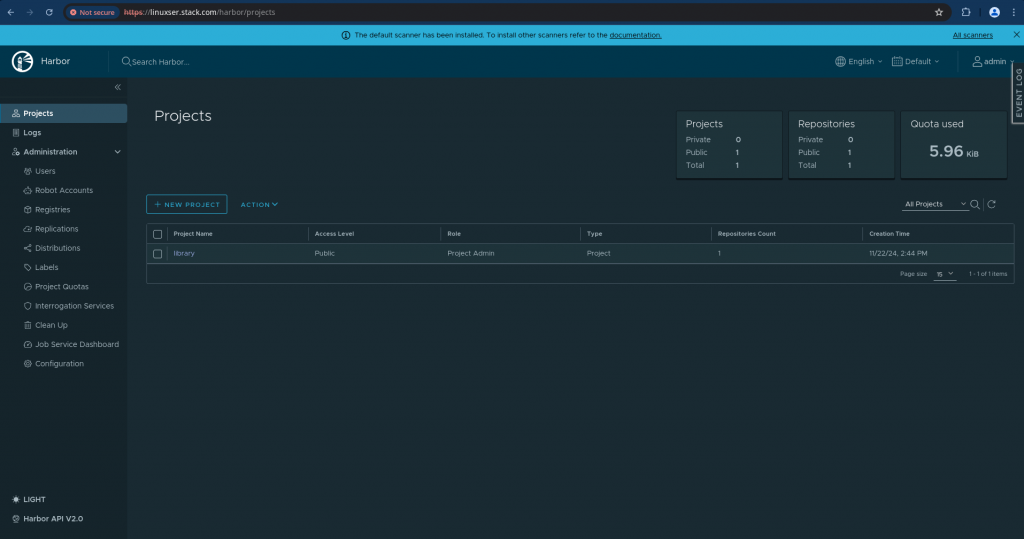Click the globe icon next to English
This screenshot has height=539, width=1024.
pyautogui.click(x=840, y=61)
